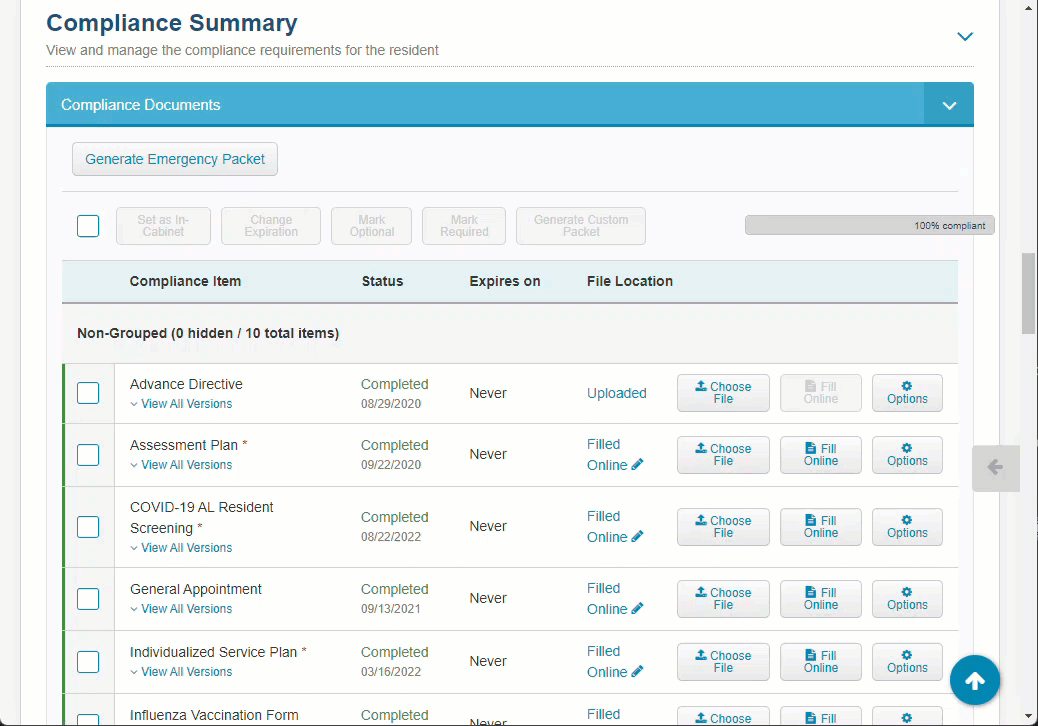The height and width of the screenshot is (726, 1038).
Task: Collapse the Compliance Documents panel chevron
Action: click(949, 105)
